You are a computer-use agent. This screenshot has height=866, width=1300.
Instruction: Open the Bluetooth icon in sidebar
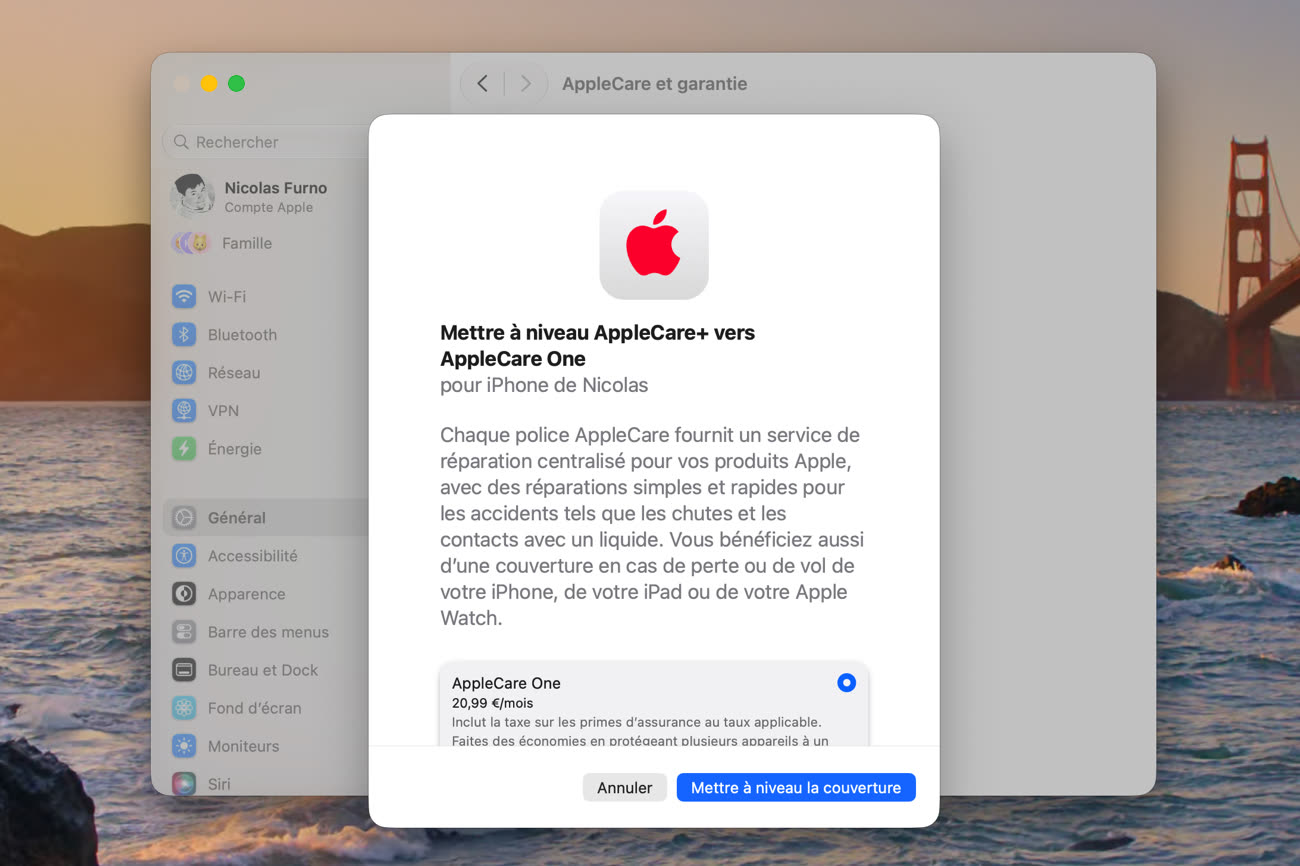(184, 335)
